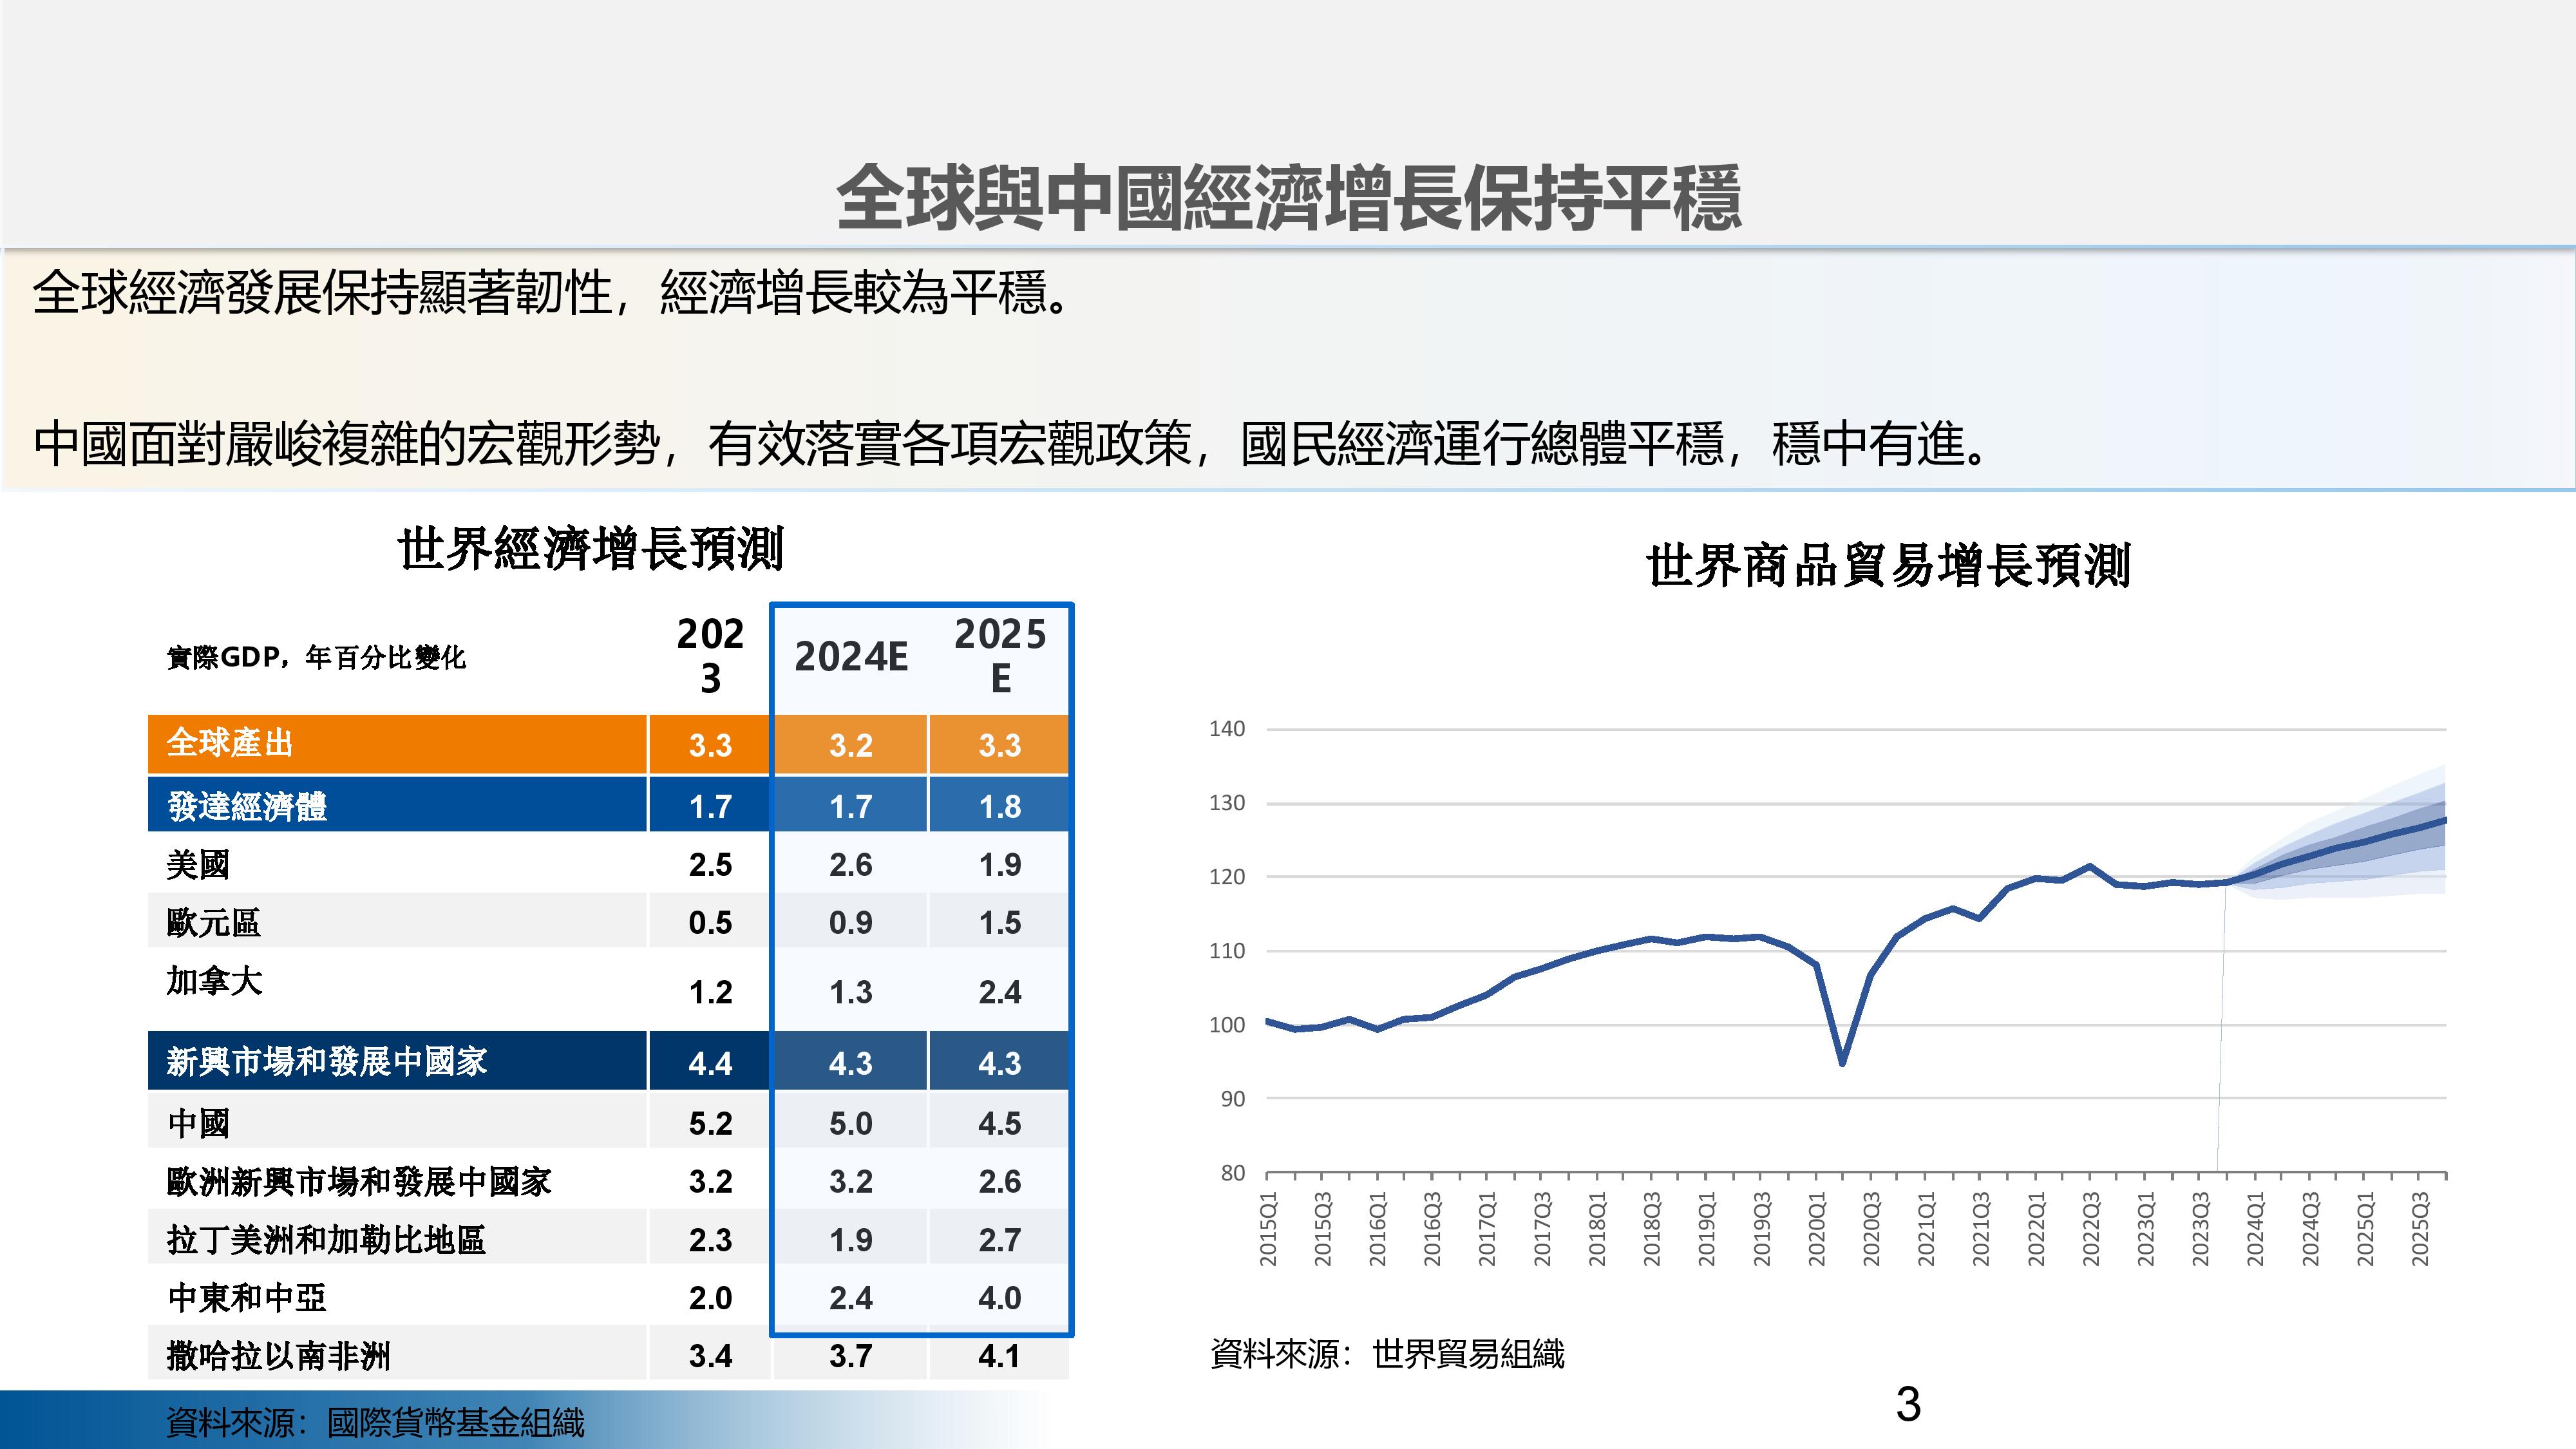Select the orange 全球產出 row label
The image size is (2576, 1449).
[230, 743]
